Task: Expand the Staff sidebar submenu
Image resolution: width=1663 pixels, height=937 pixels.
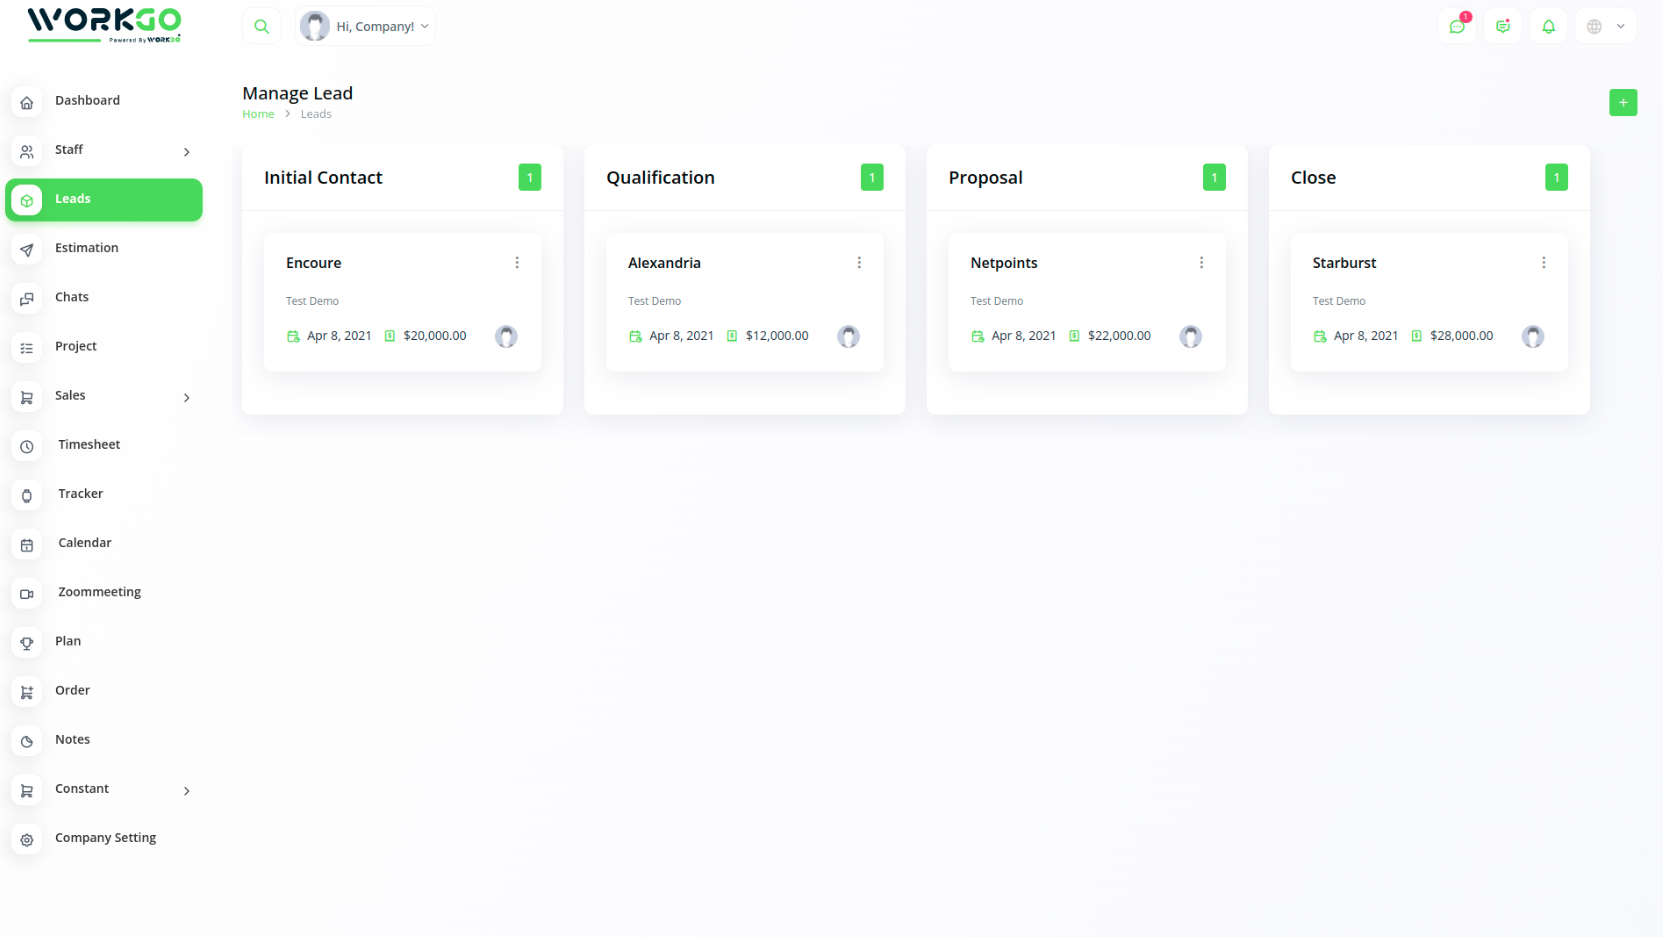Action: [186, 152]
